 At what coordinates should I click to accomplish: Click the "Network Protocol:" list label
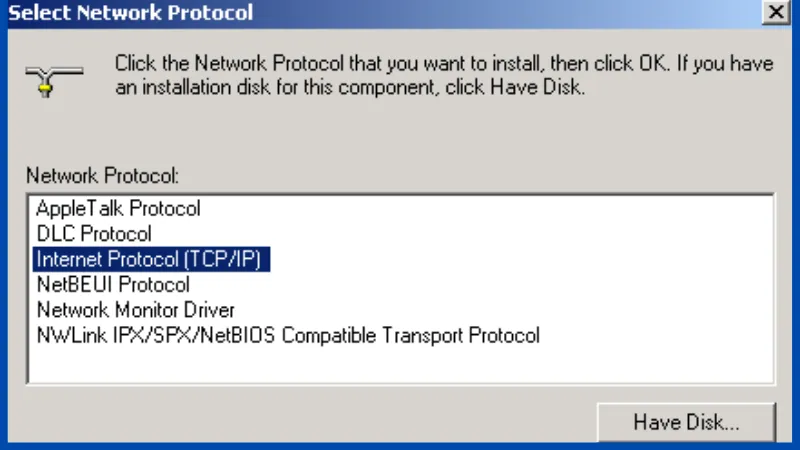[x=102, y=176]
